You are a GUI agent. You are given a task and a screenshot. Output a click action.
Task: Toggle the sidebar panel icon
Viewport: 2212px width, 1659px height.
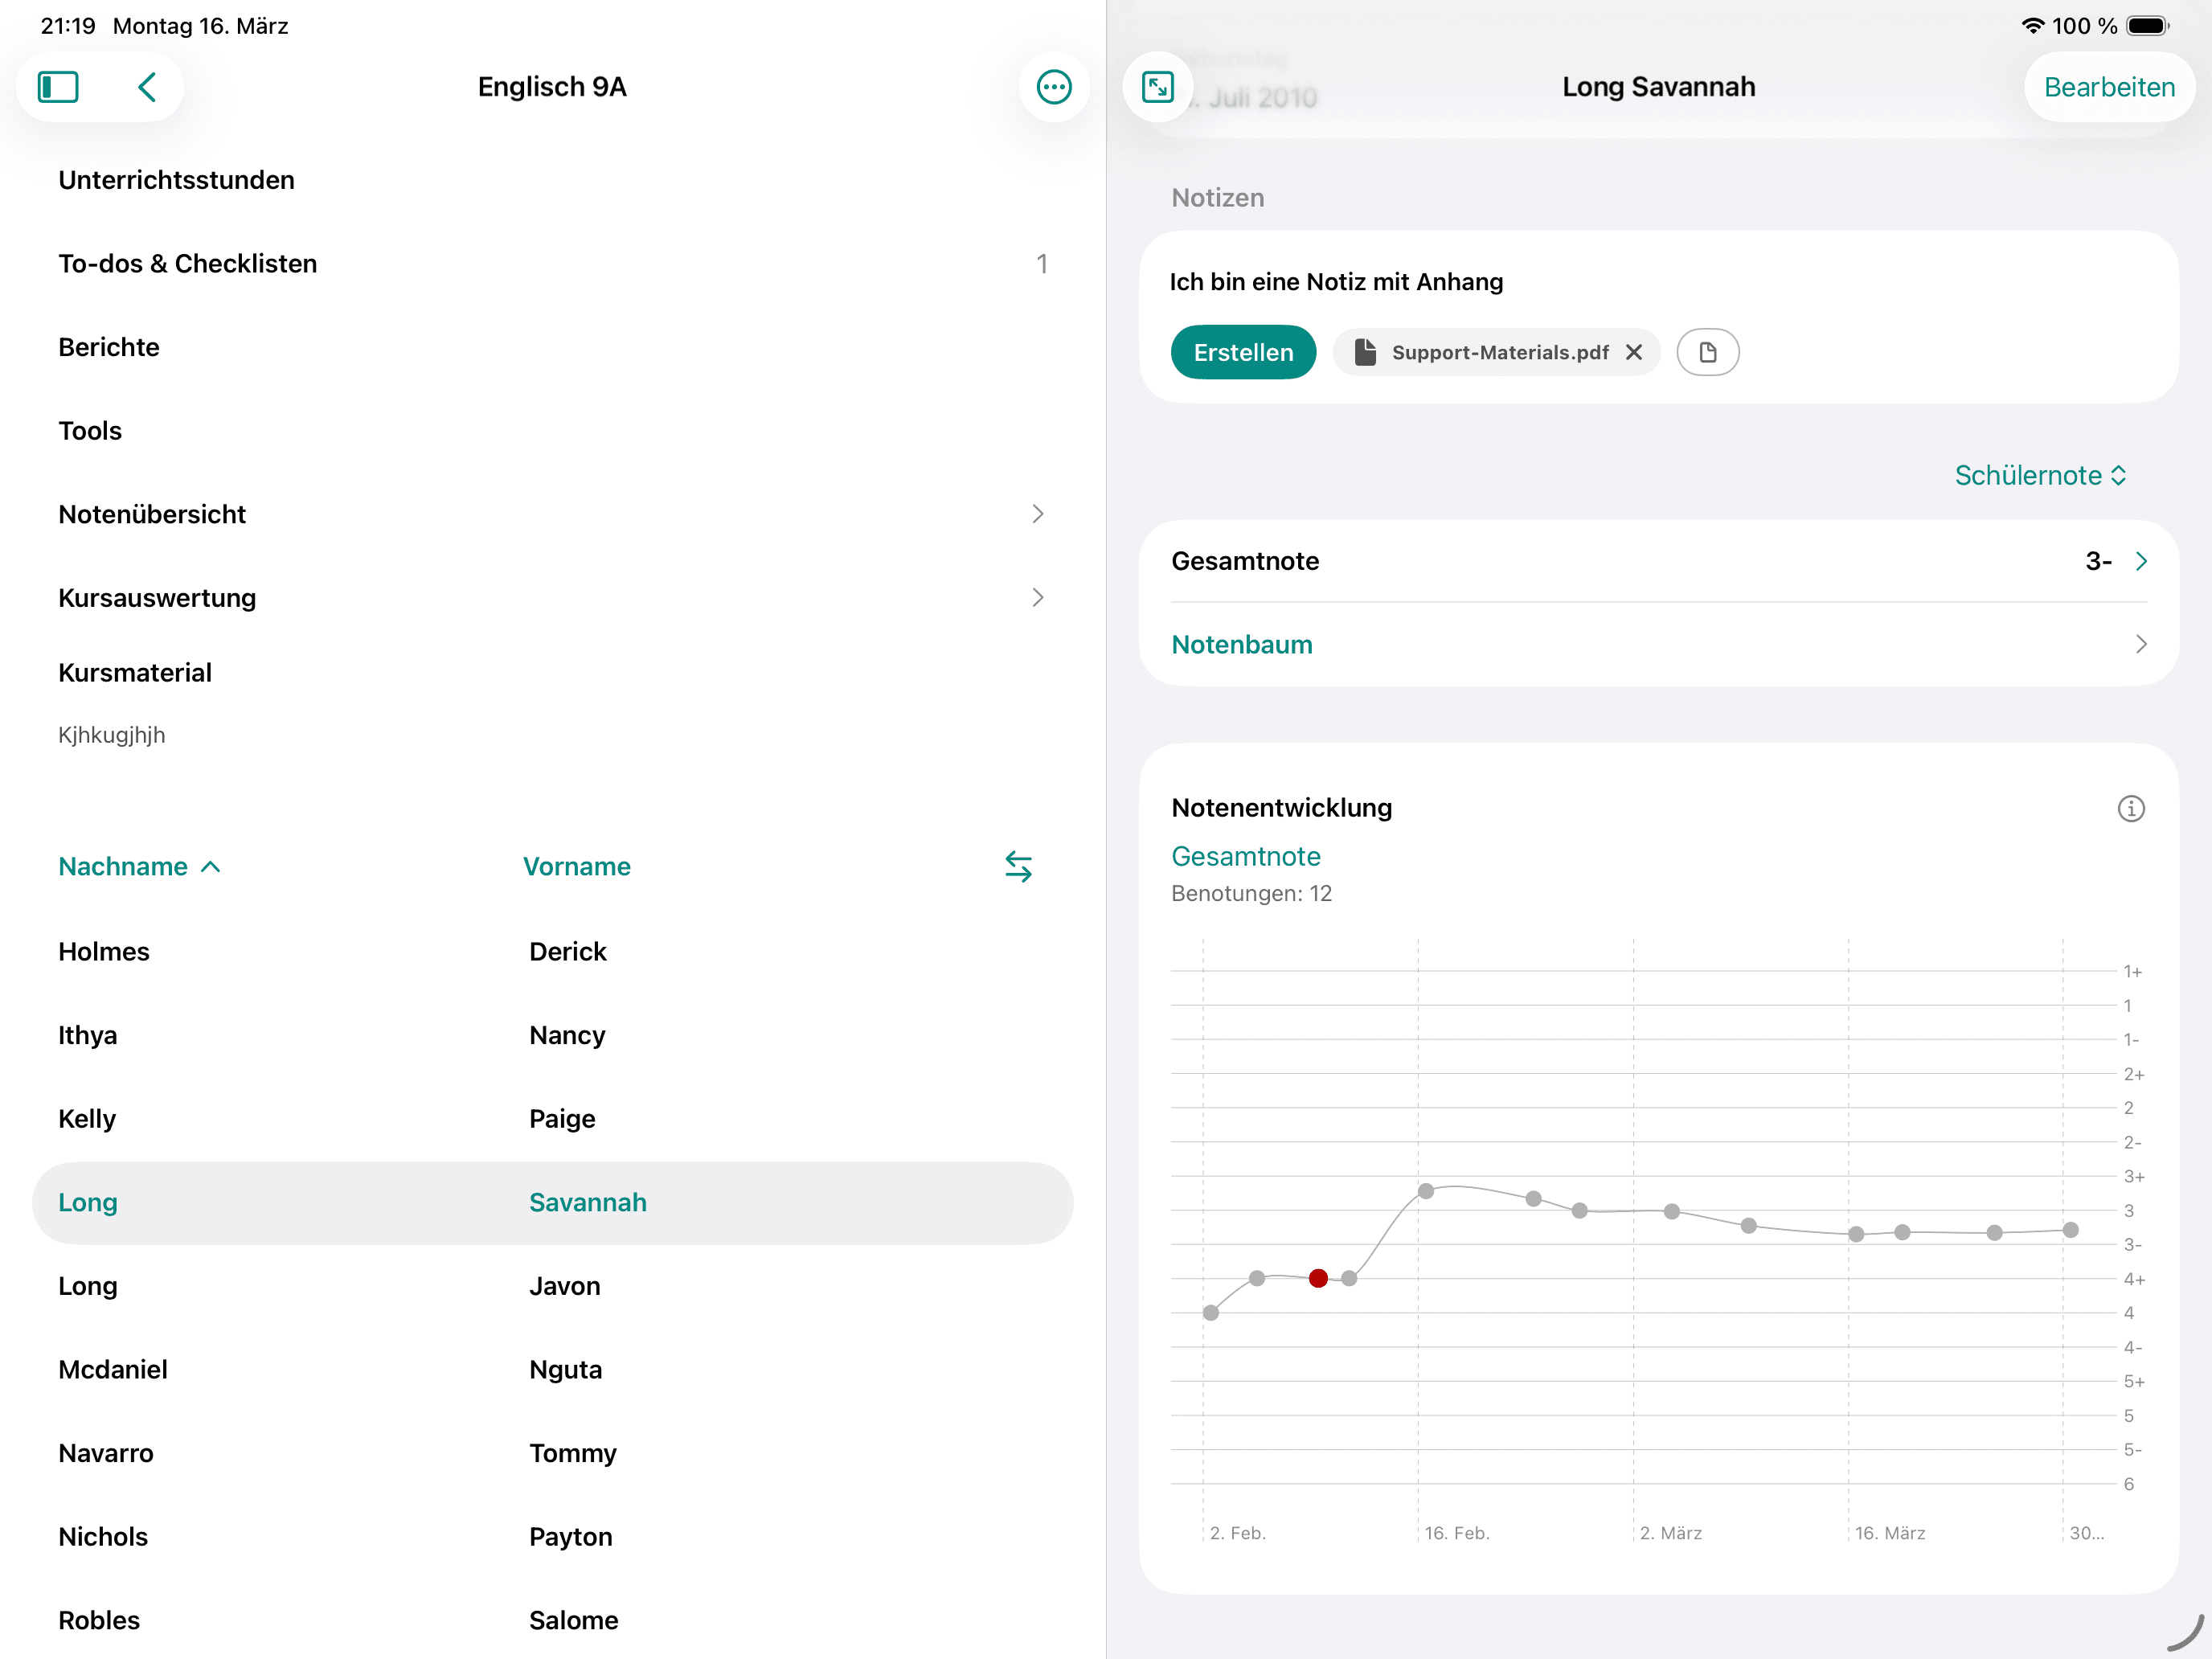pos(58,87)
